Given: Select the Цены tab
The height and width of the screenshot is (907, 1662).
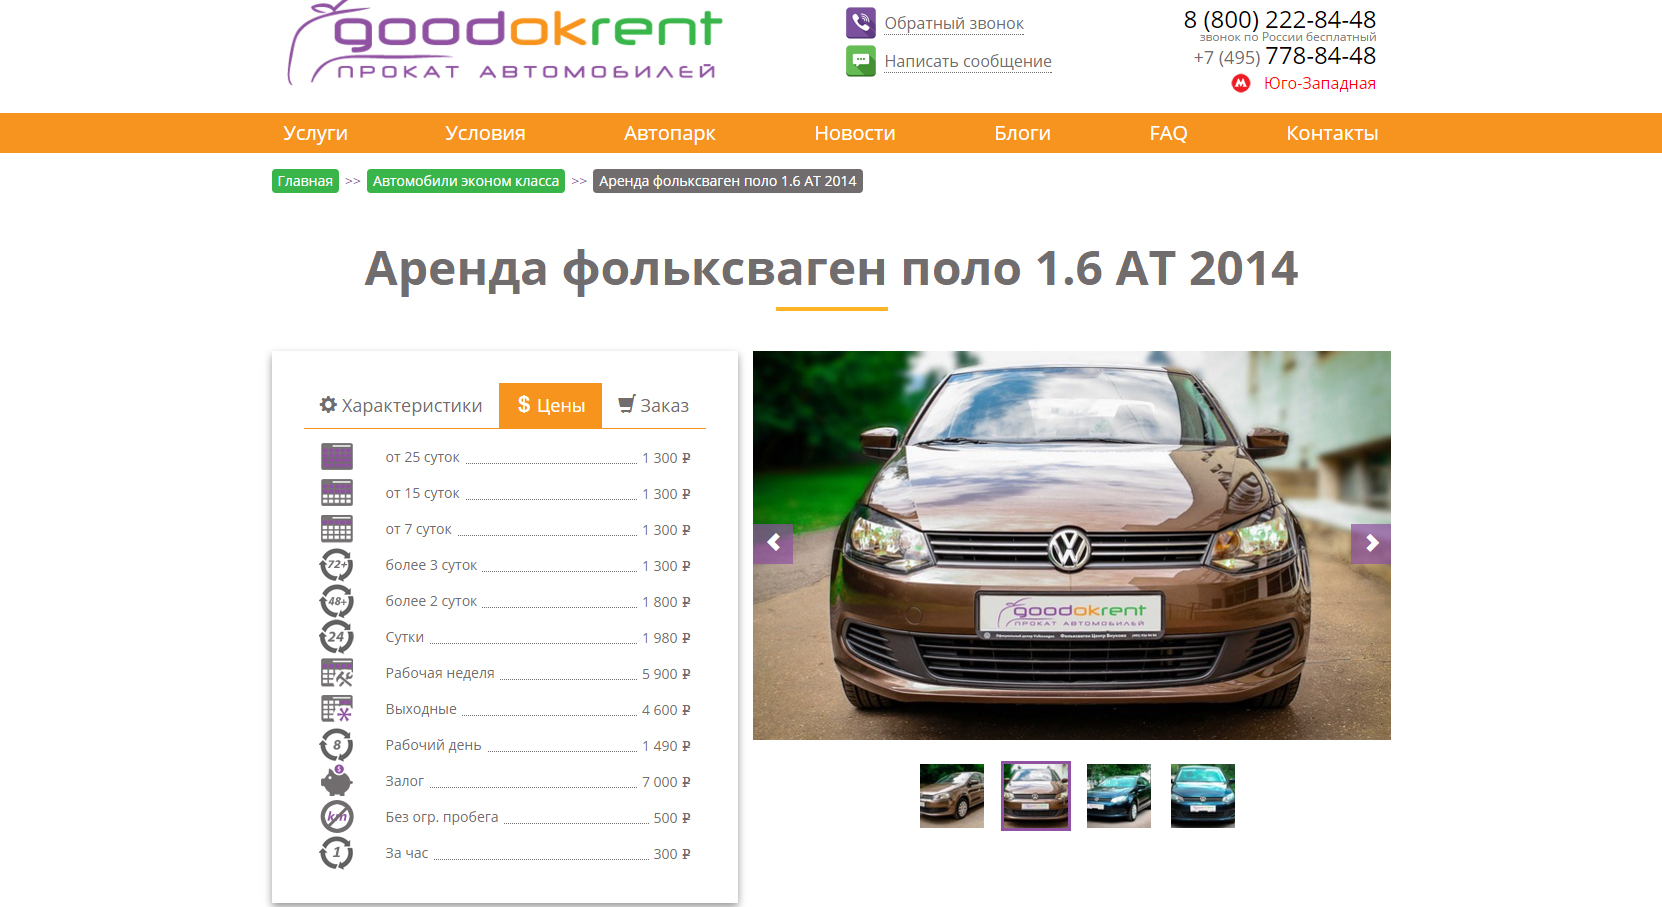Looking at the screenshot, I should point(551,406).
